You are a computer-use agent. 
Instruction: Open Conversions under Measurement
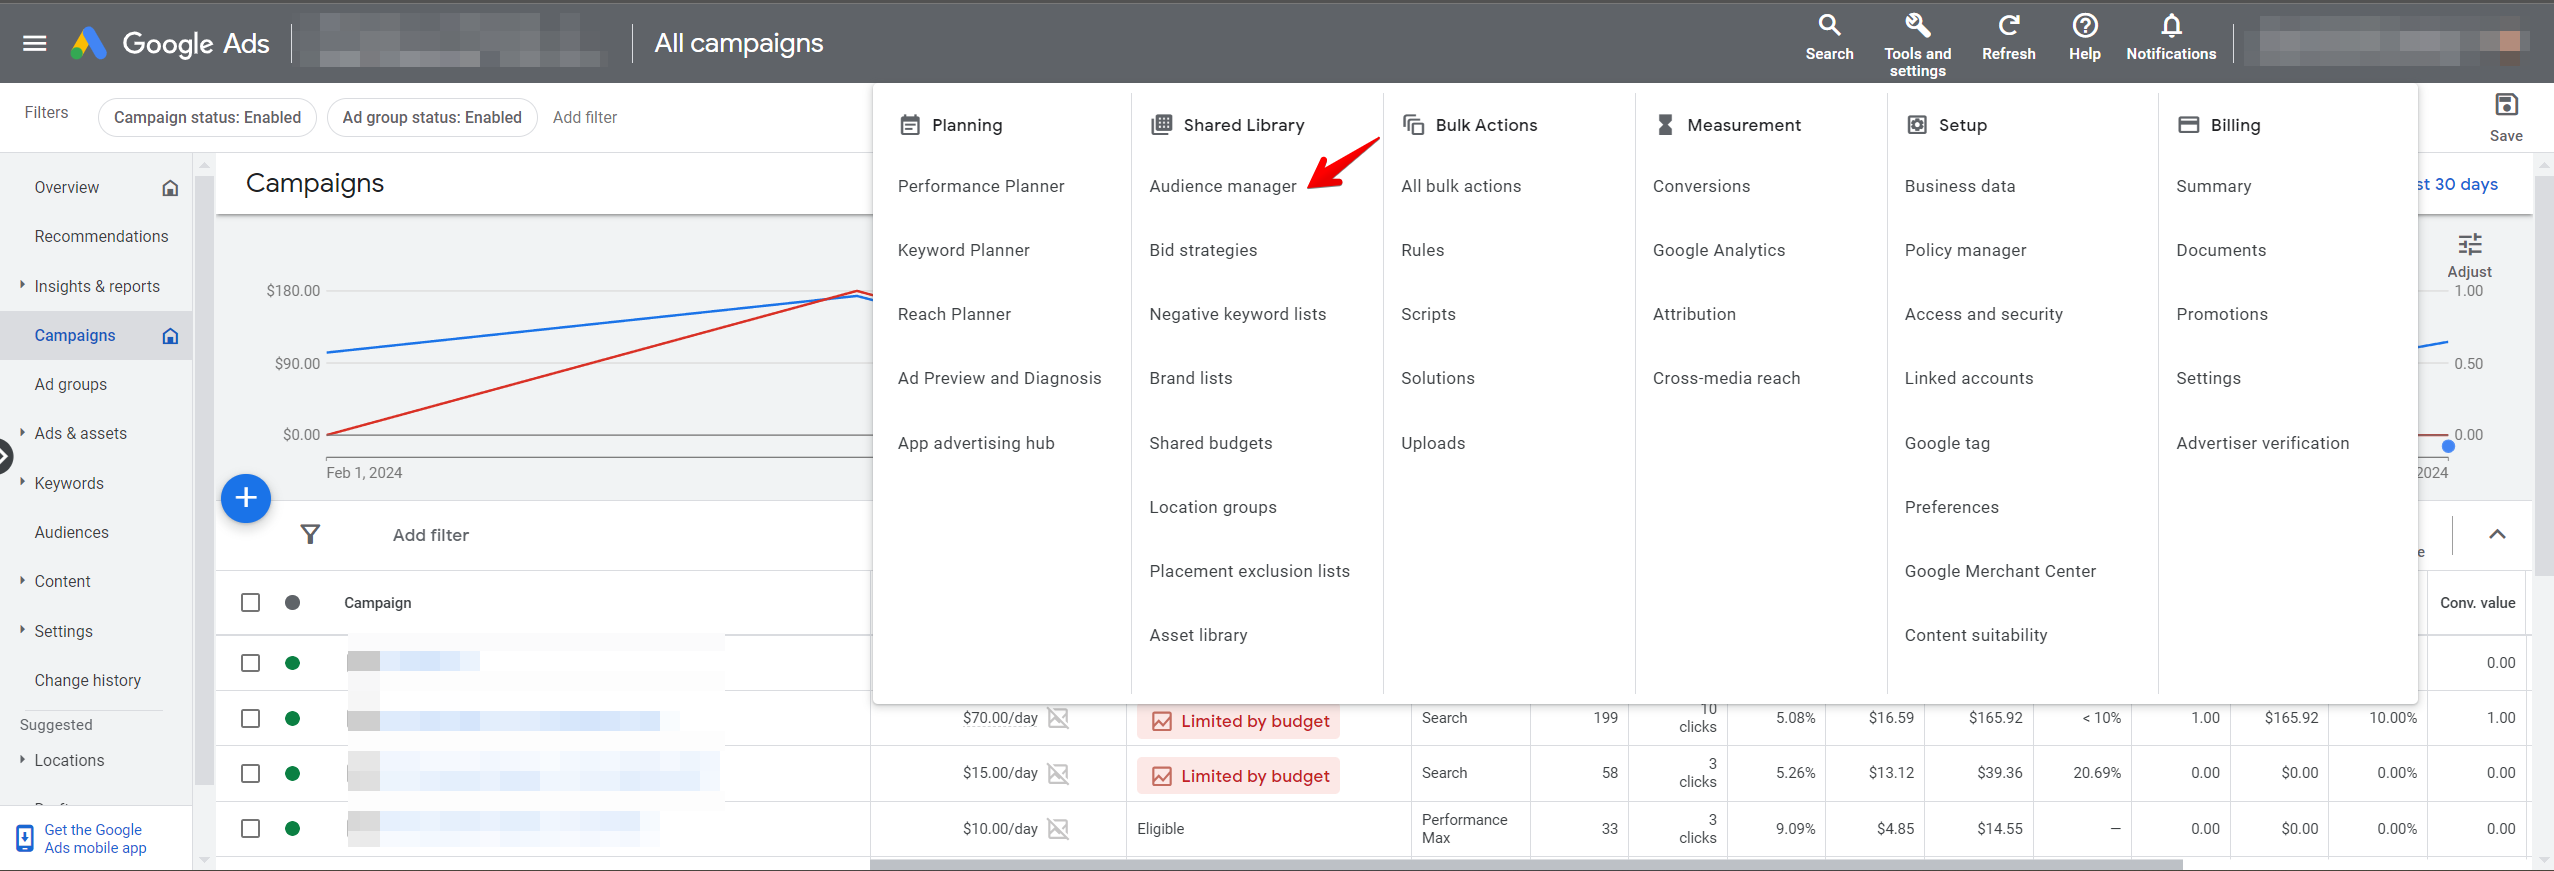(x=1701, y=186)
